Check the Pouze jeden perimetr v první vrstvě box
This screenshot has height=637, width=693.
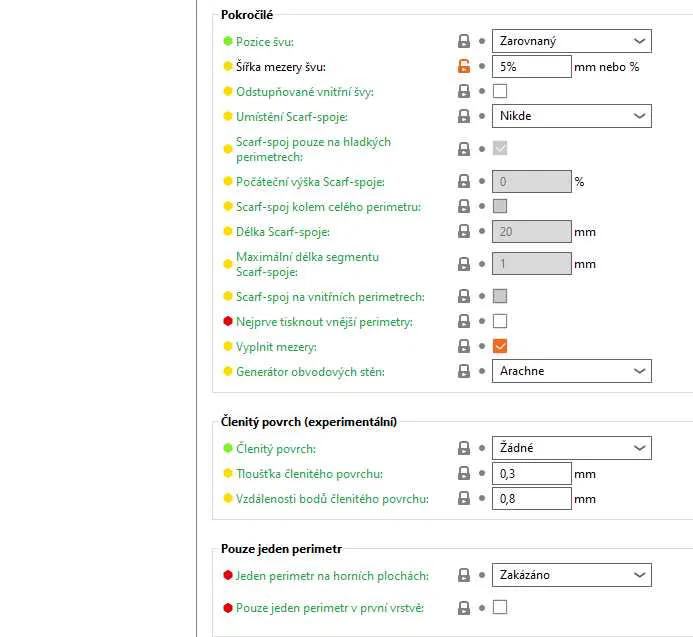coord(500,607)
